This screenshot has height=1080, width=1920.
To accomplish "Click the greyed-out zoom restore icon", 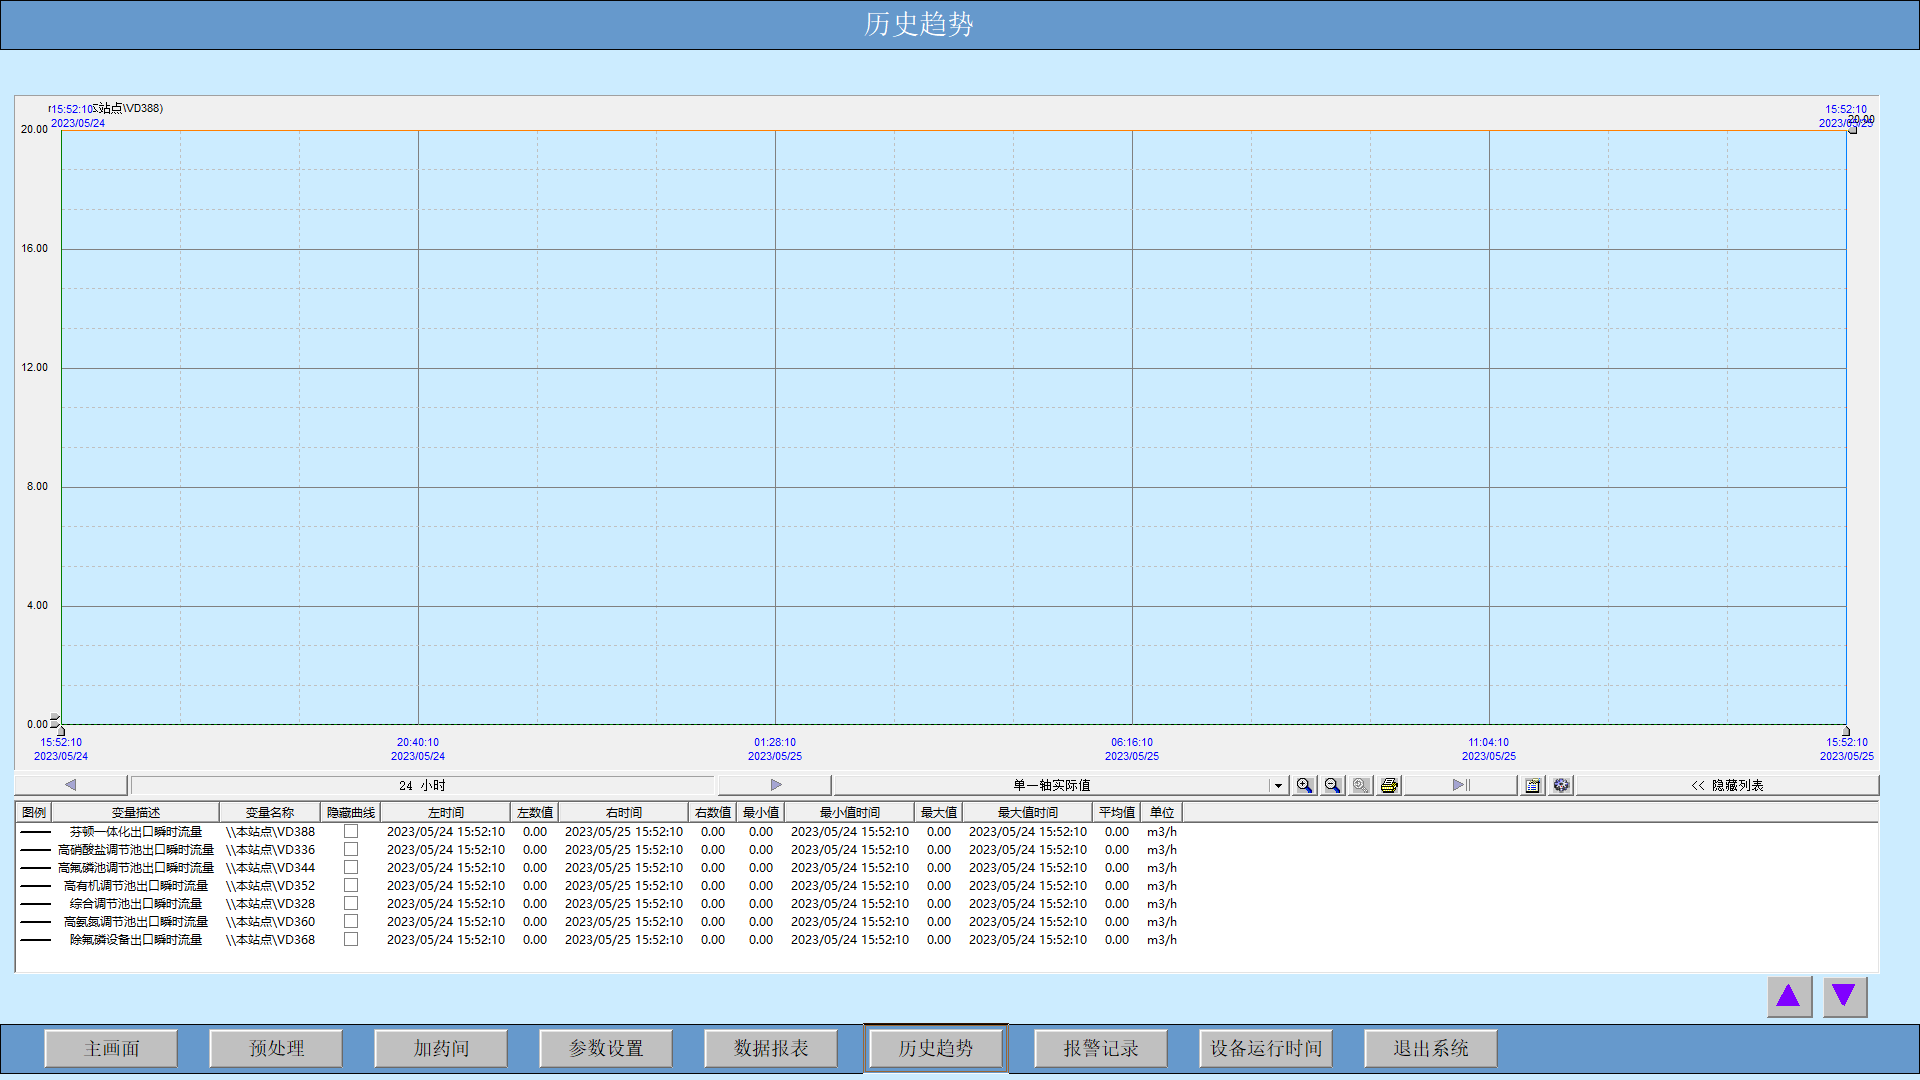I will coord(1361,785).
